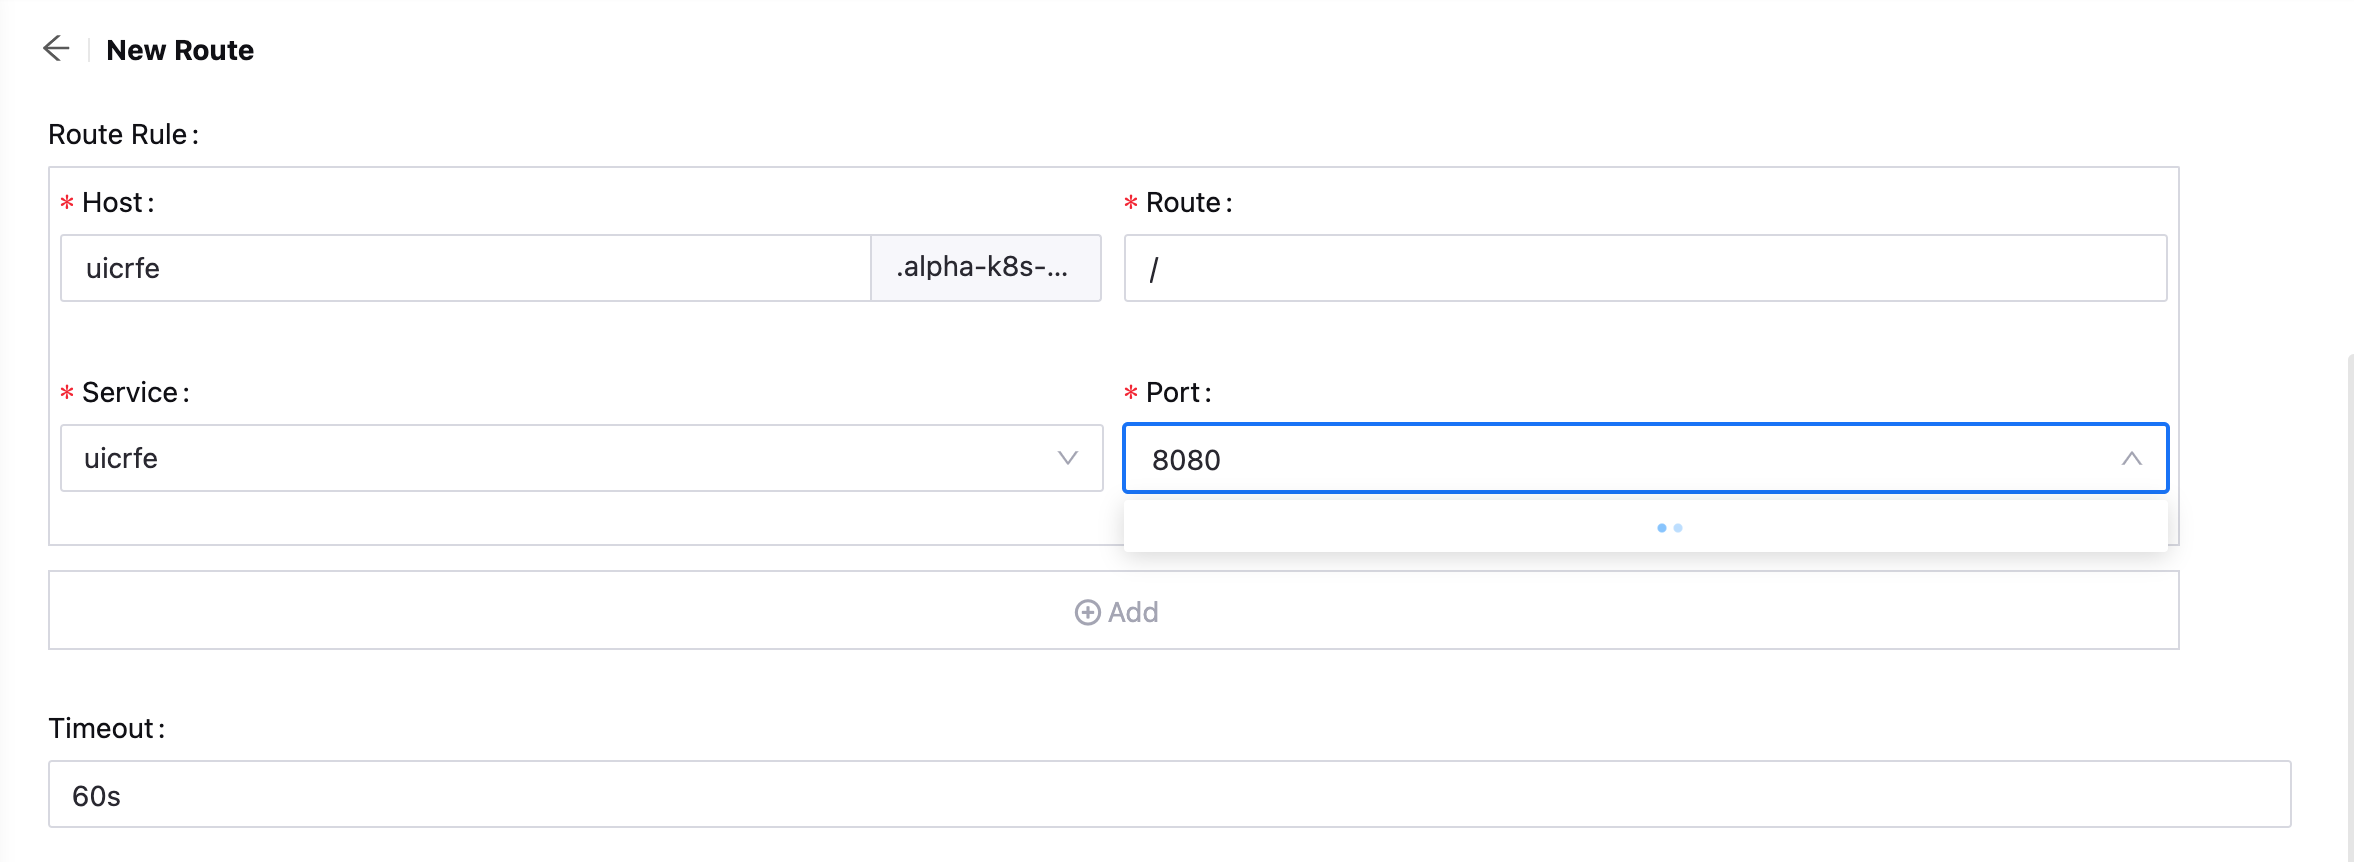Open the Service dropdown showing uicrfe
Image resolution: width=2354 pixels, height=862 pixels.
pos(580,458)
